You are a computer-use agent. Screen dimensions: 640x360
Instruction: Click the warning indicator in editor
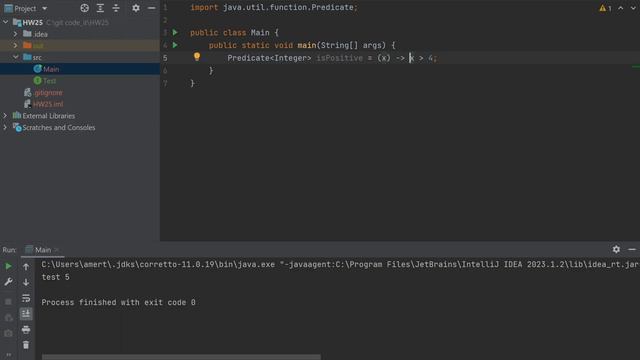tap(605, 8)
